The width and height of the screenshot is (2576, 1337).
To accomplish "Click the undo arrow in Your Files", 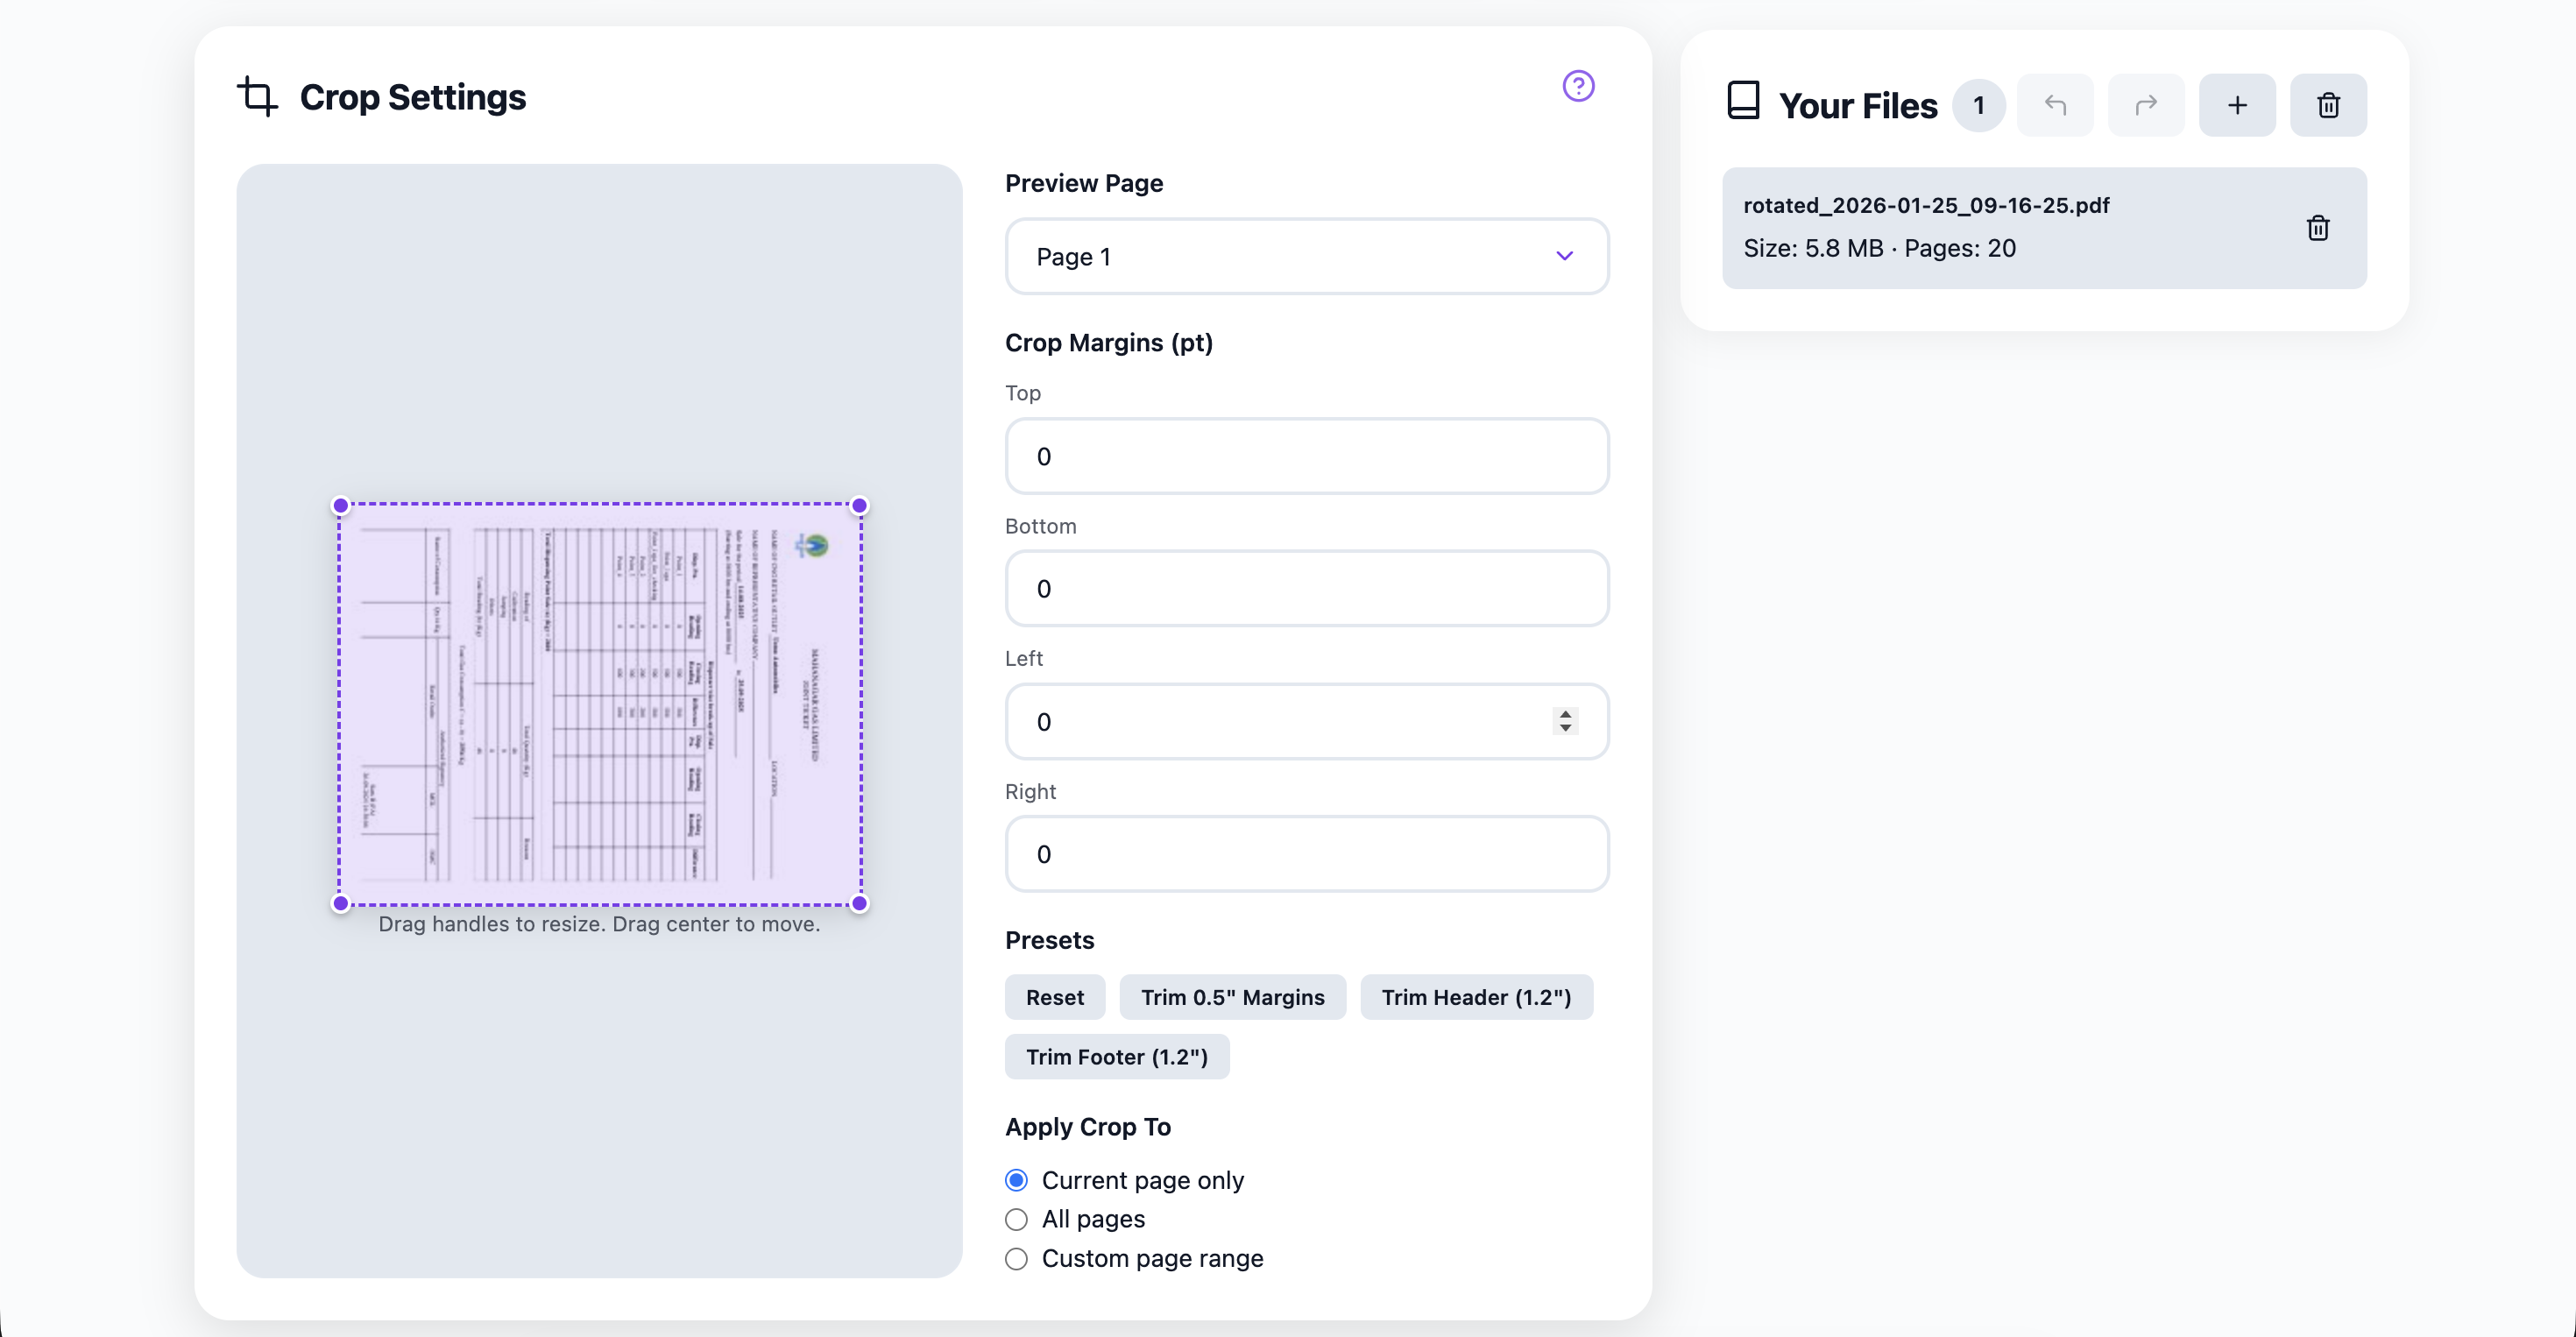I will click(x=2055, y=105).
